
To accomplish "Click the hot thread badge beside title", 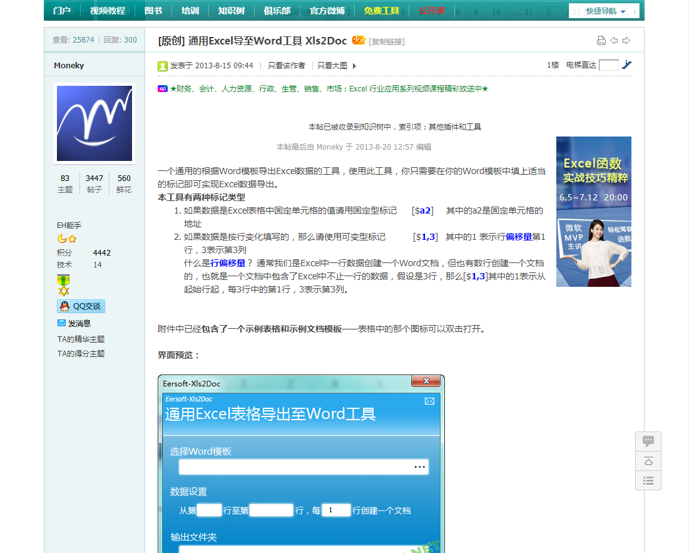I will (359, 40).
